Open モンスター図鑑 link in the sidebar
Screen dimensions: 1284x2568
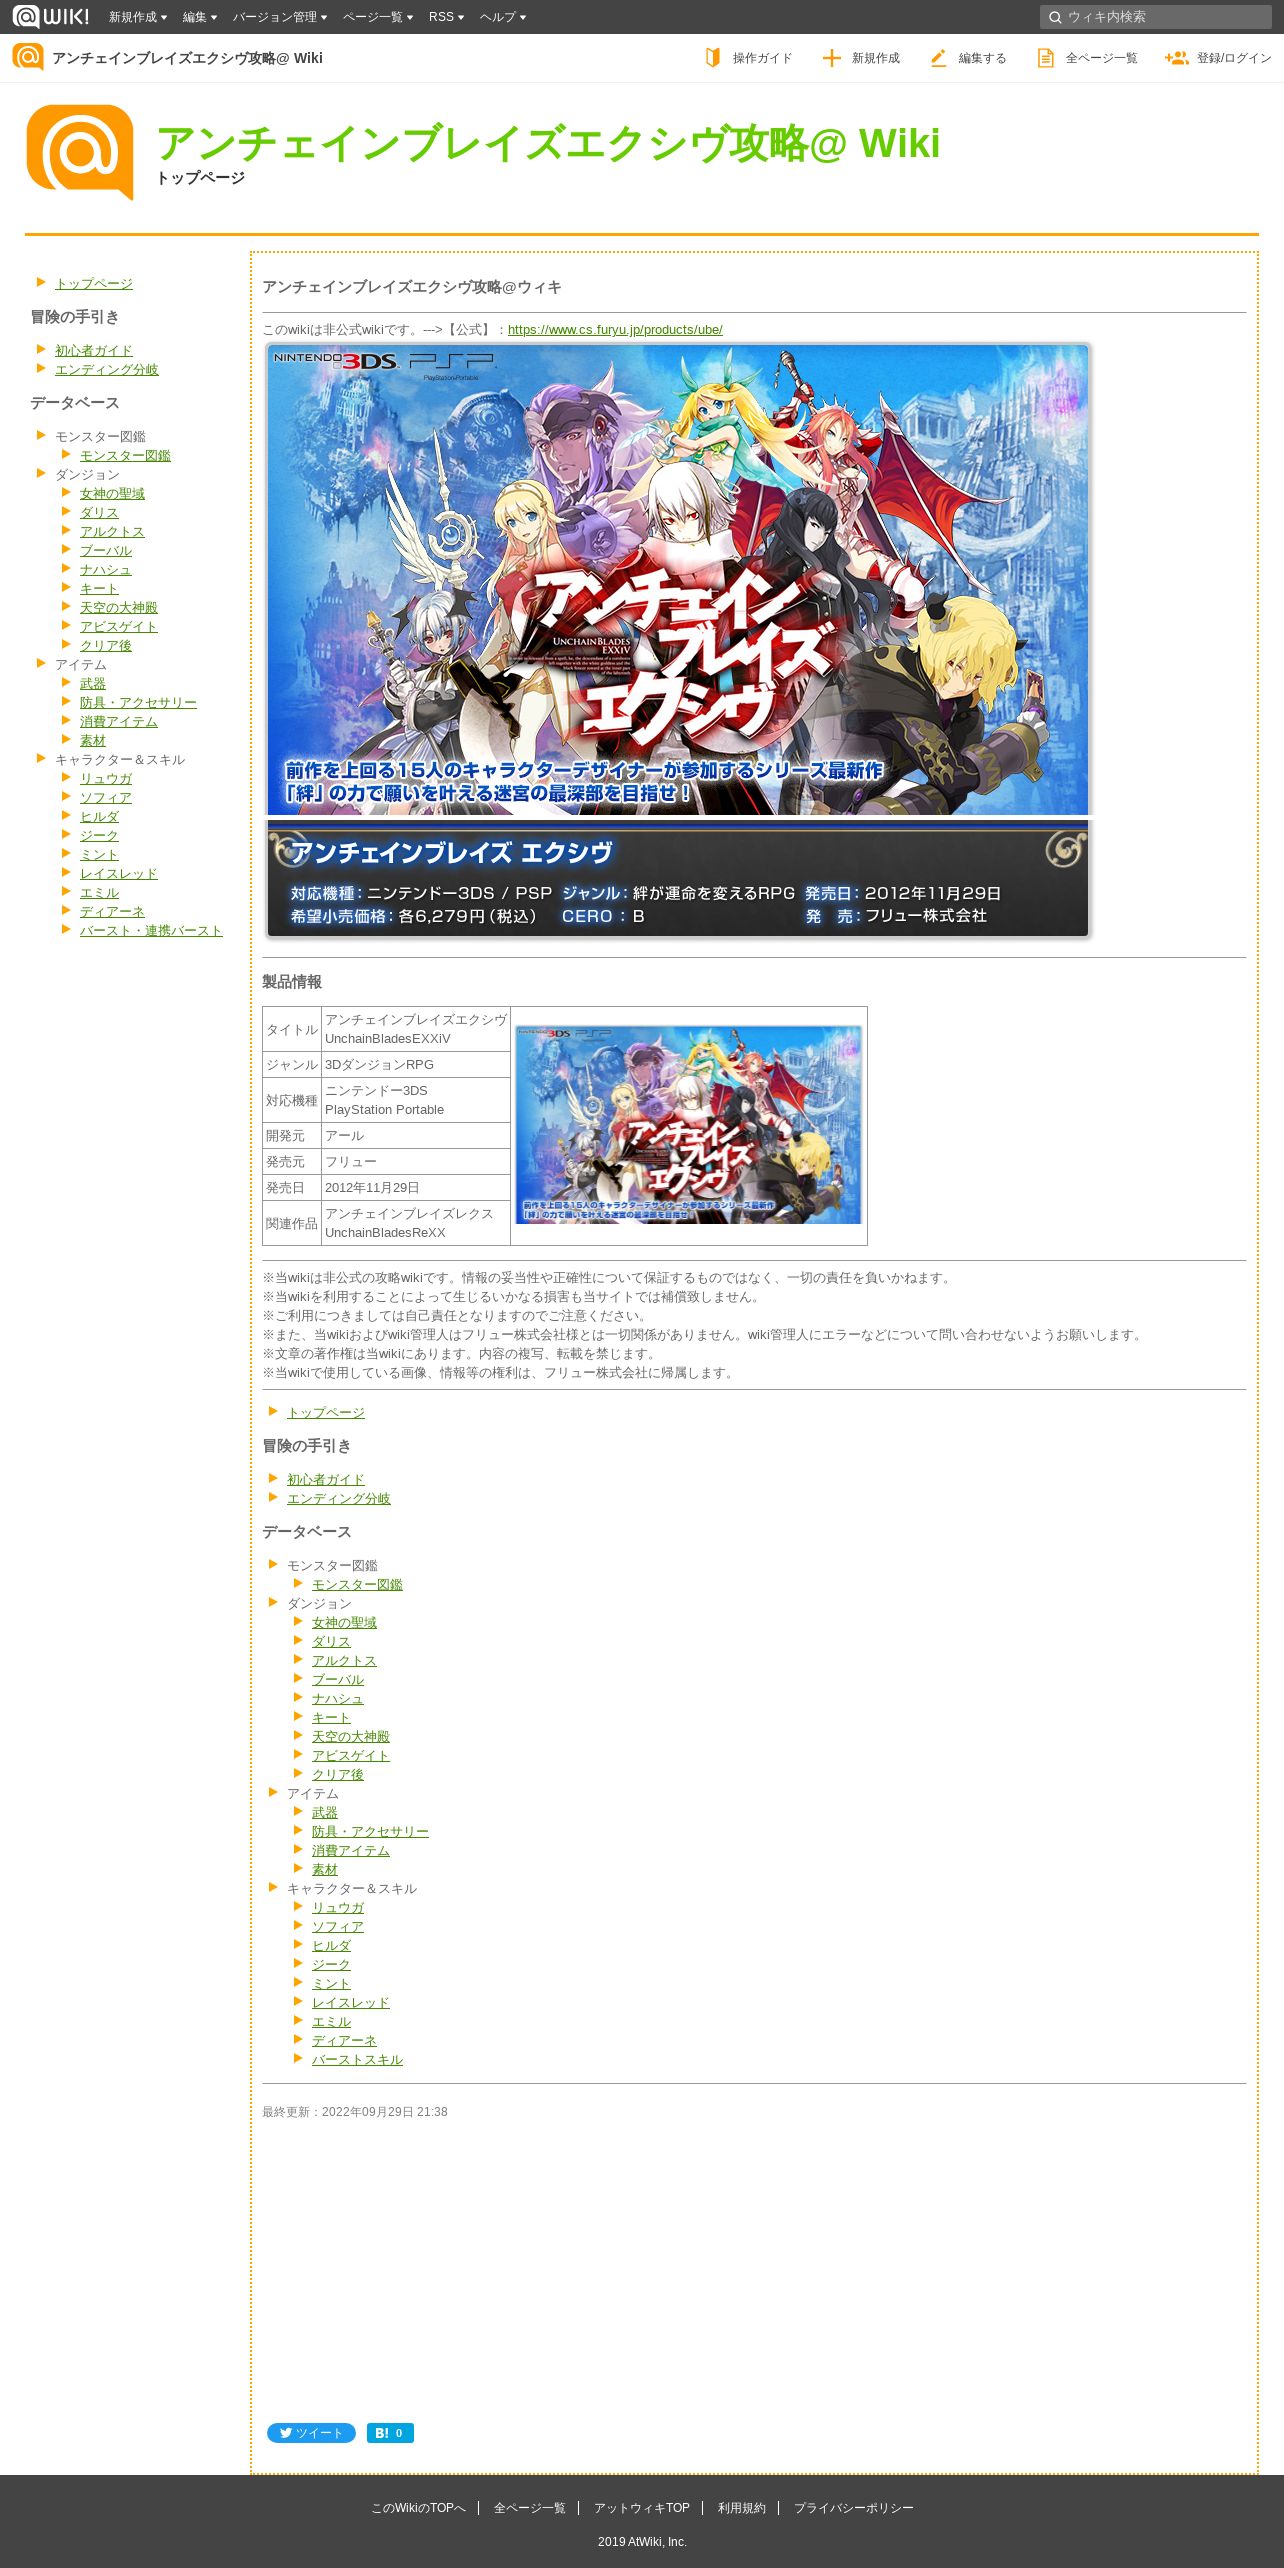pyautogui.click(x=125, y=456)
